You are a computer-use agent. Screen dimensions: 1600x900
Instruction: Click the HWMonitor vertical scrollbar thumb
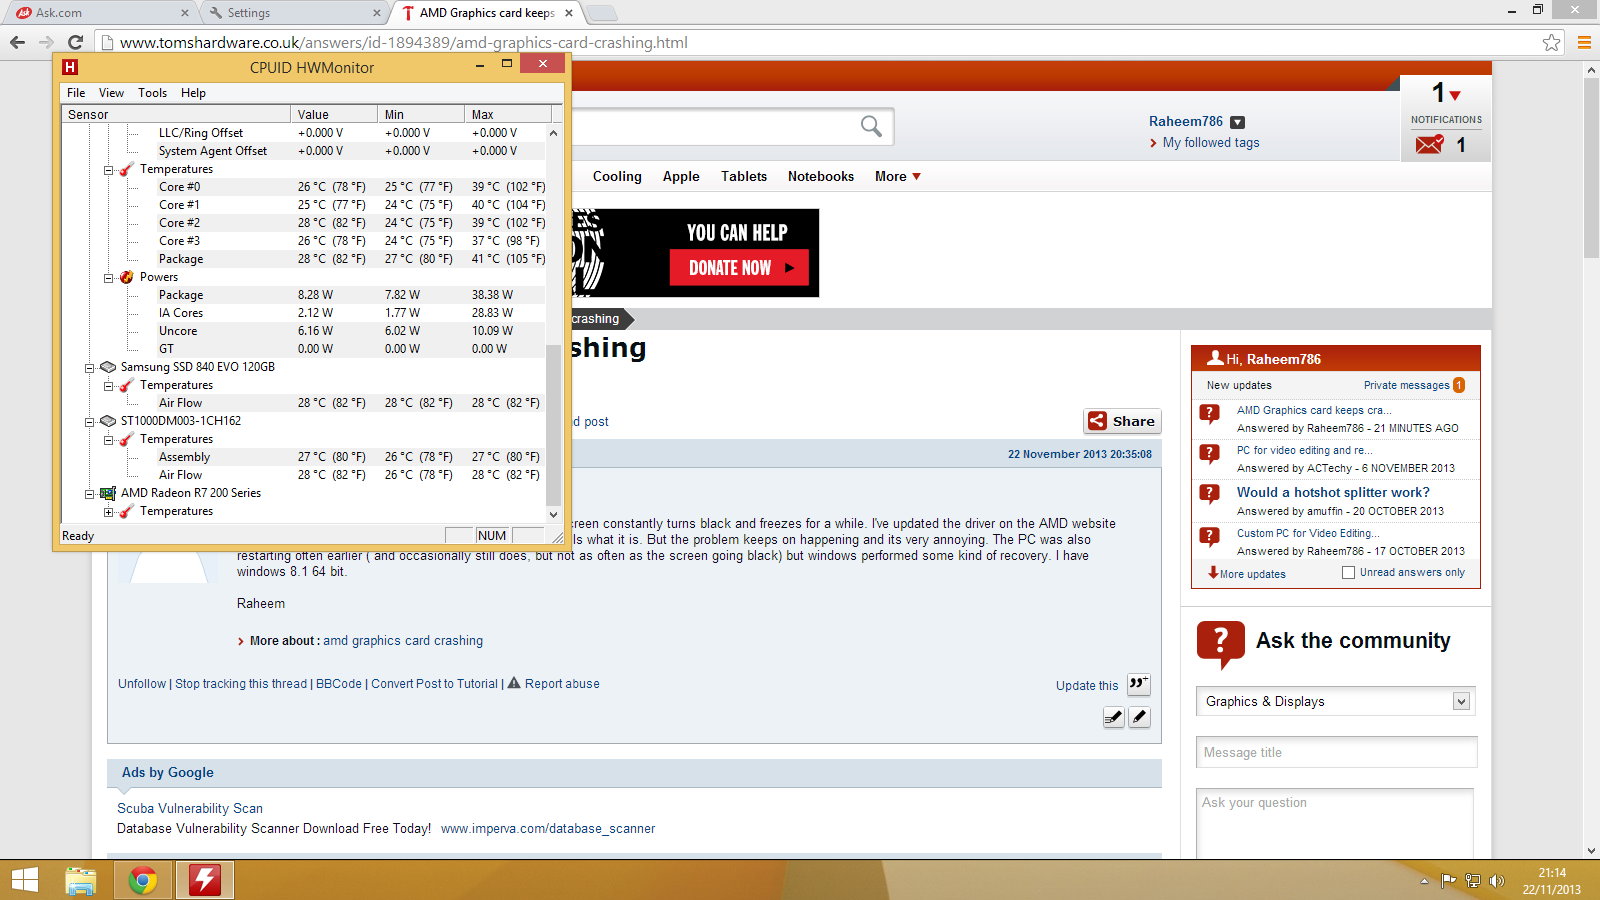(554, 425)
